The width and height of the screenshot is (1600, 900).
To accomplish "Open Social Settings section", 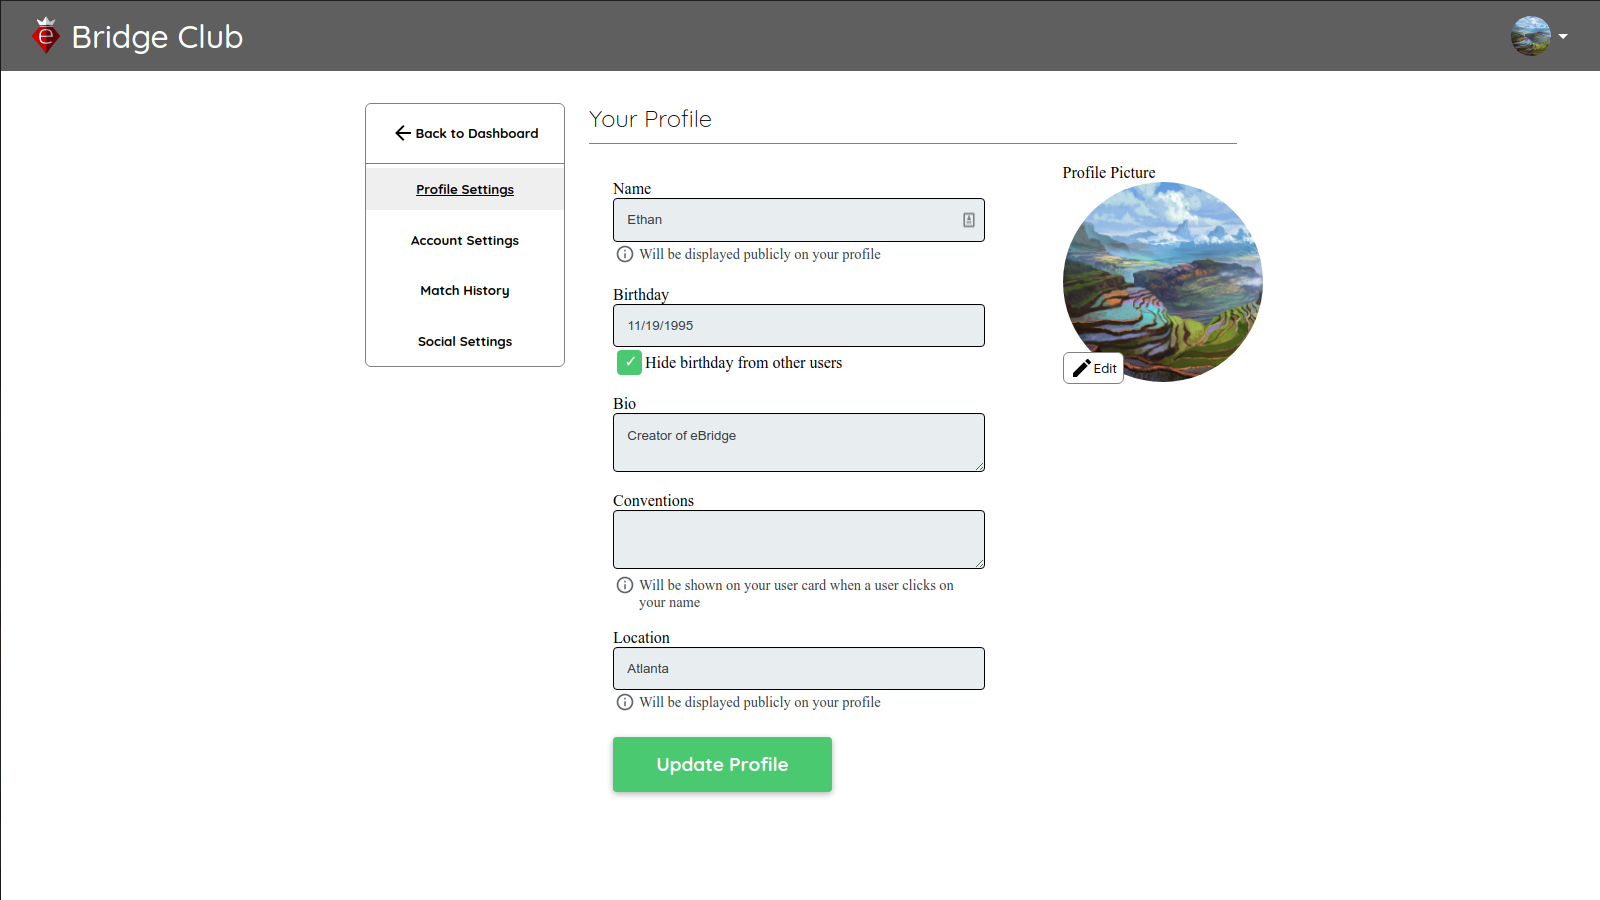I will pyautogui.click(x=465, y=341).
